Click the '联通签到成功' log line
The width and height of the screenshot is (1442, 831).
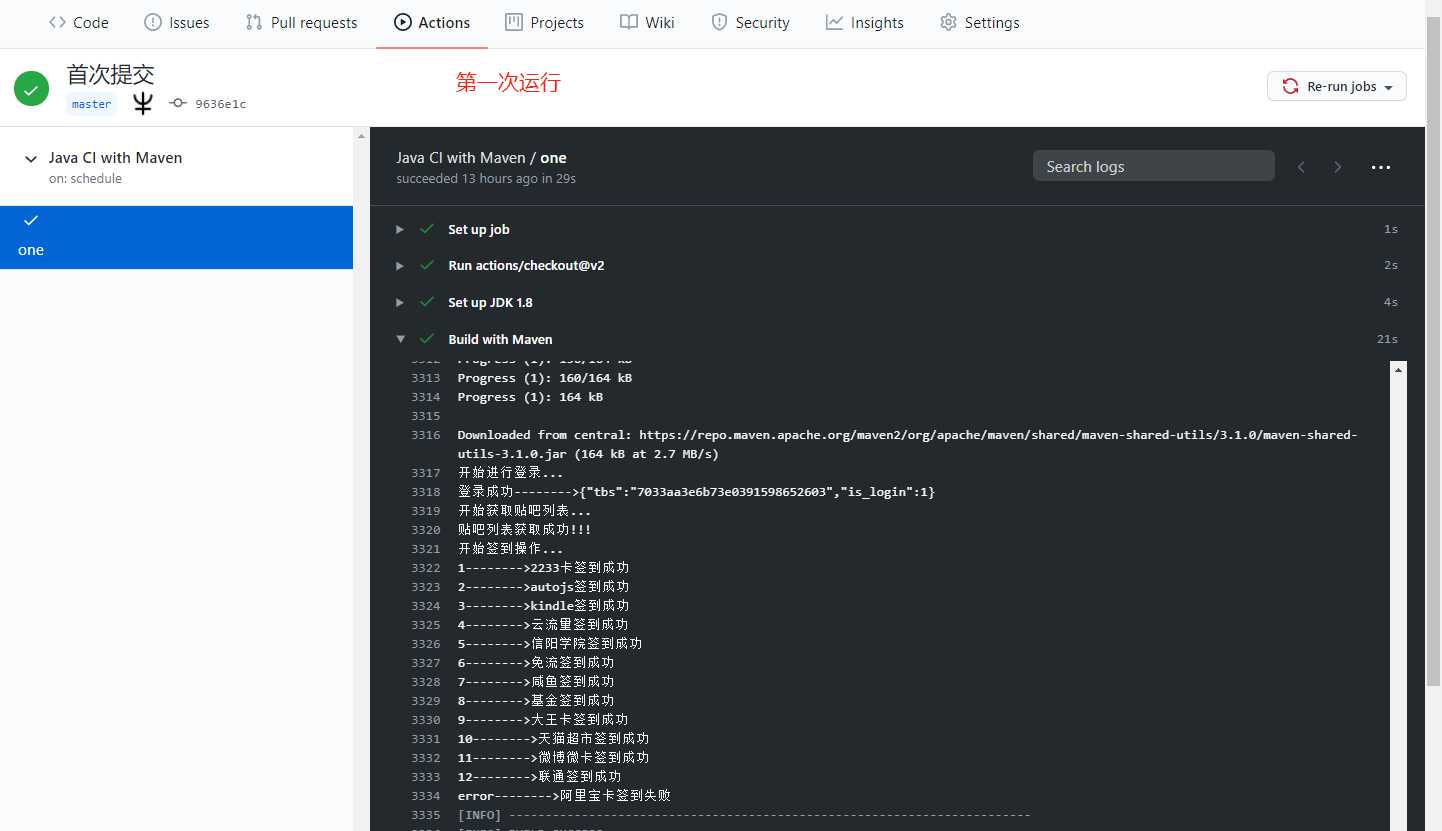539,777
